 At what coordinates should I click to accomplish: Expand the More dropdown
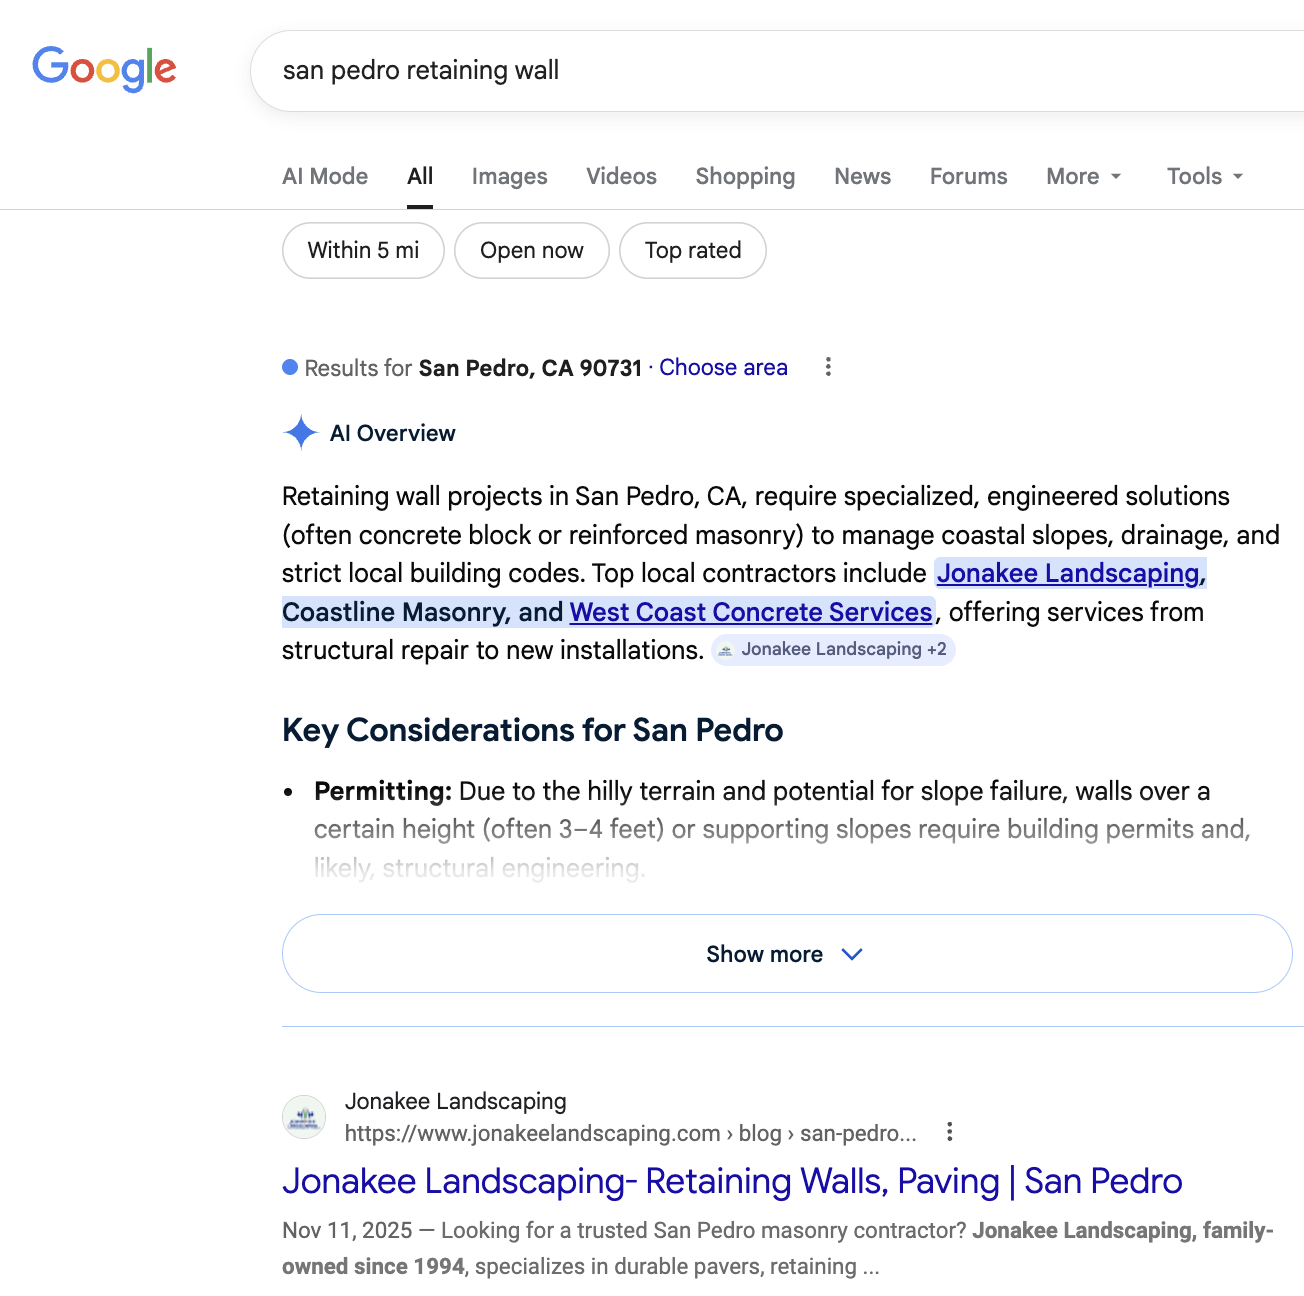(1084, 176)
